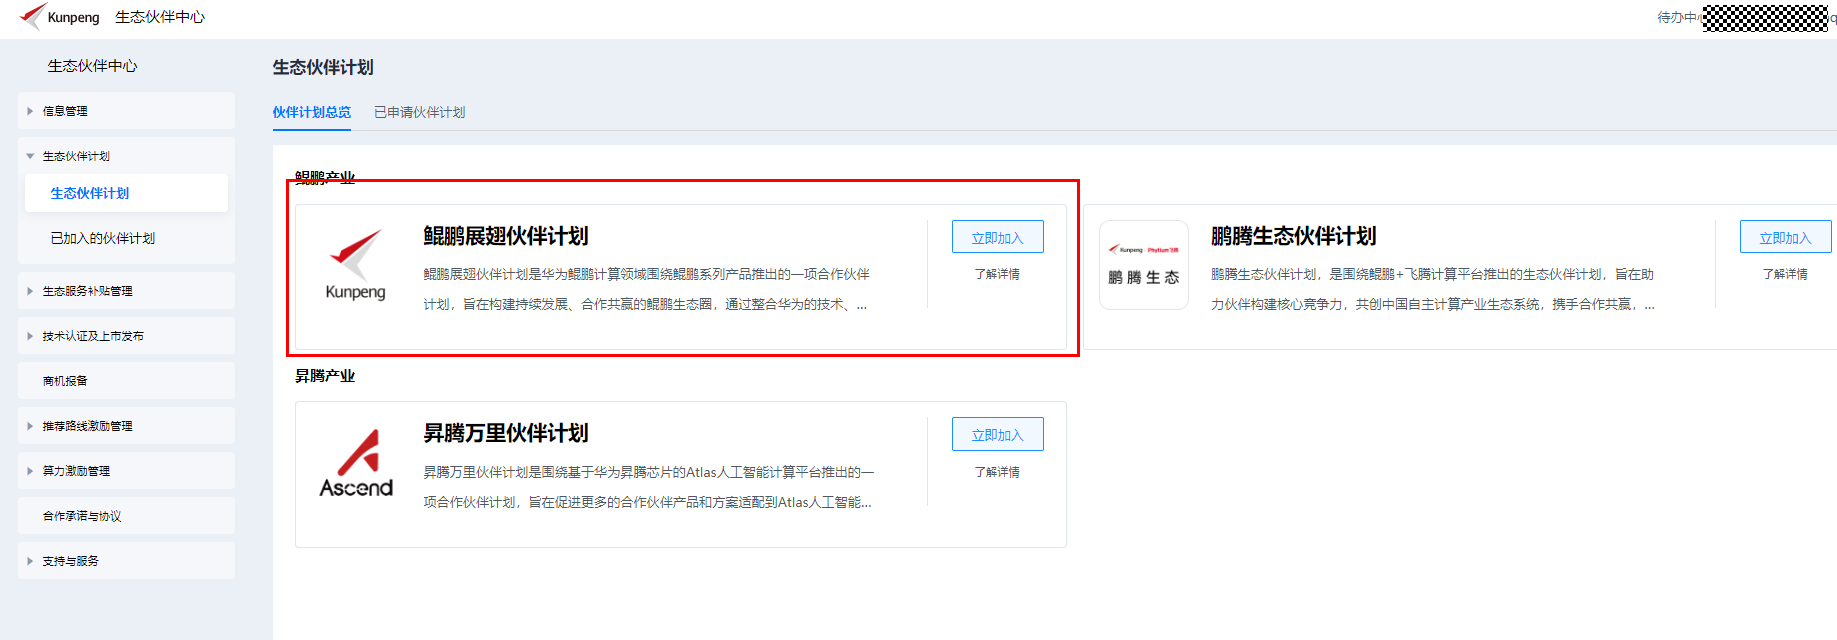The height and width of the screenshot is (640, 1837).
Task: Click the Kunpeng logo on 鲲鹏展翅伙伴计划 card
Action: (x=355, y=265)
